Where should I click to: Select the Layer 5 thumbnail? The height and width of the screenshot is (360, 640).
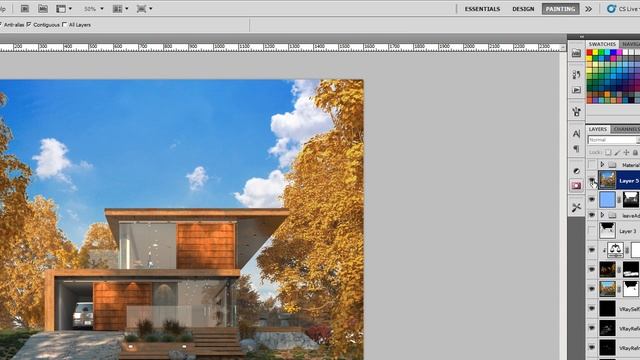click(607, 180)
